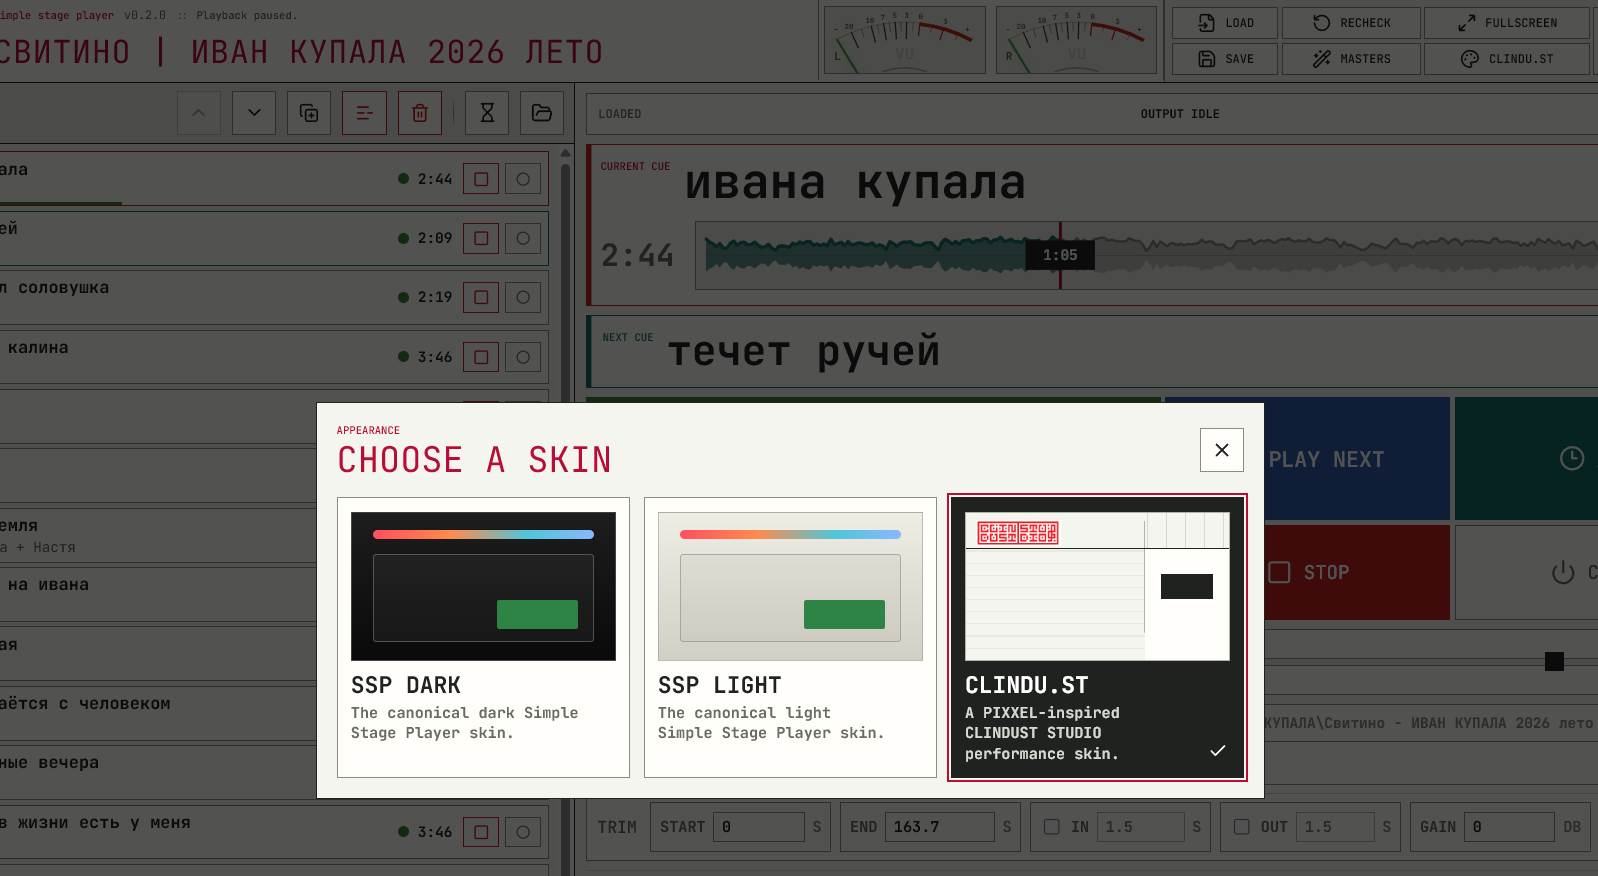
Task: Click the fade OUT duration field
Action: pyautogui.click(x=1334, y=827)
